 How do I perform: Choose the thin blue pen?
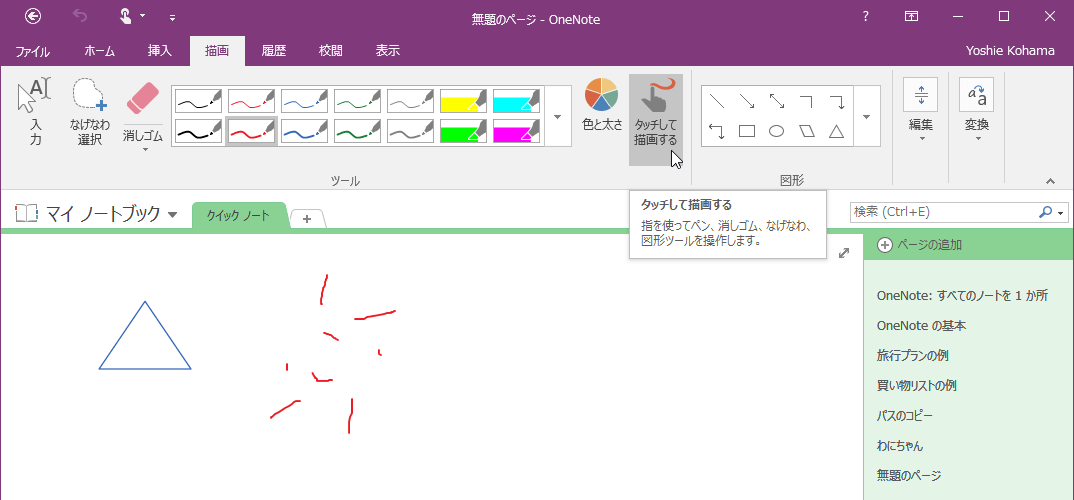(305, 101)
